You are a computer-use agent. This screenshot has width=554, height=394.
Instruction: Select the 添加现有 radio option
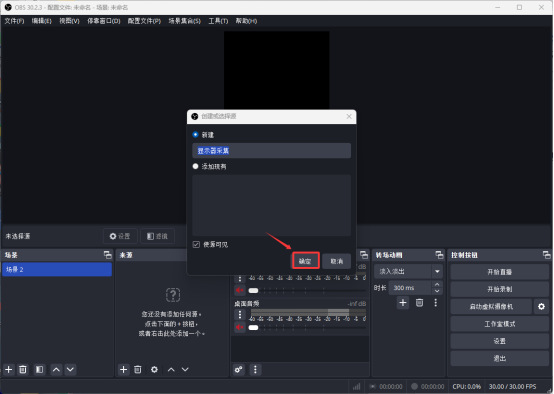195,166
